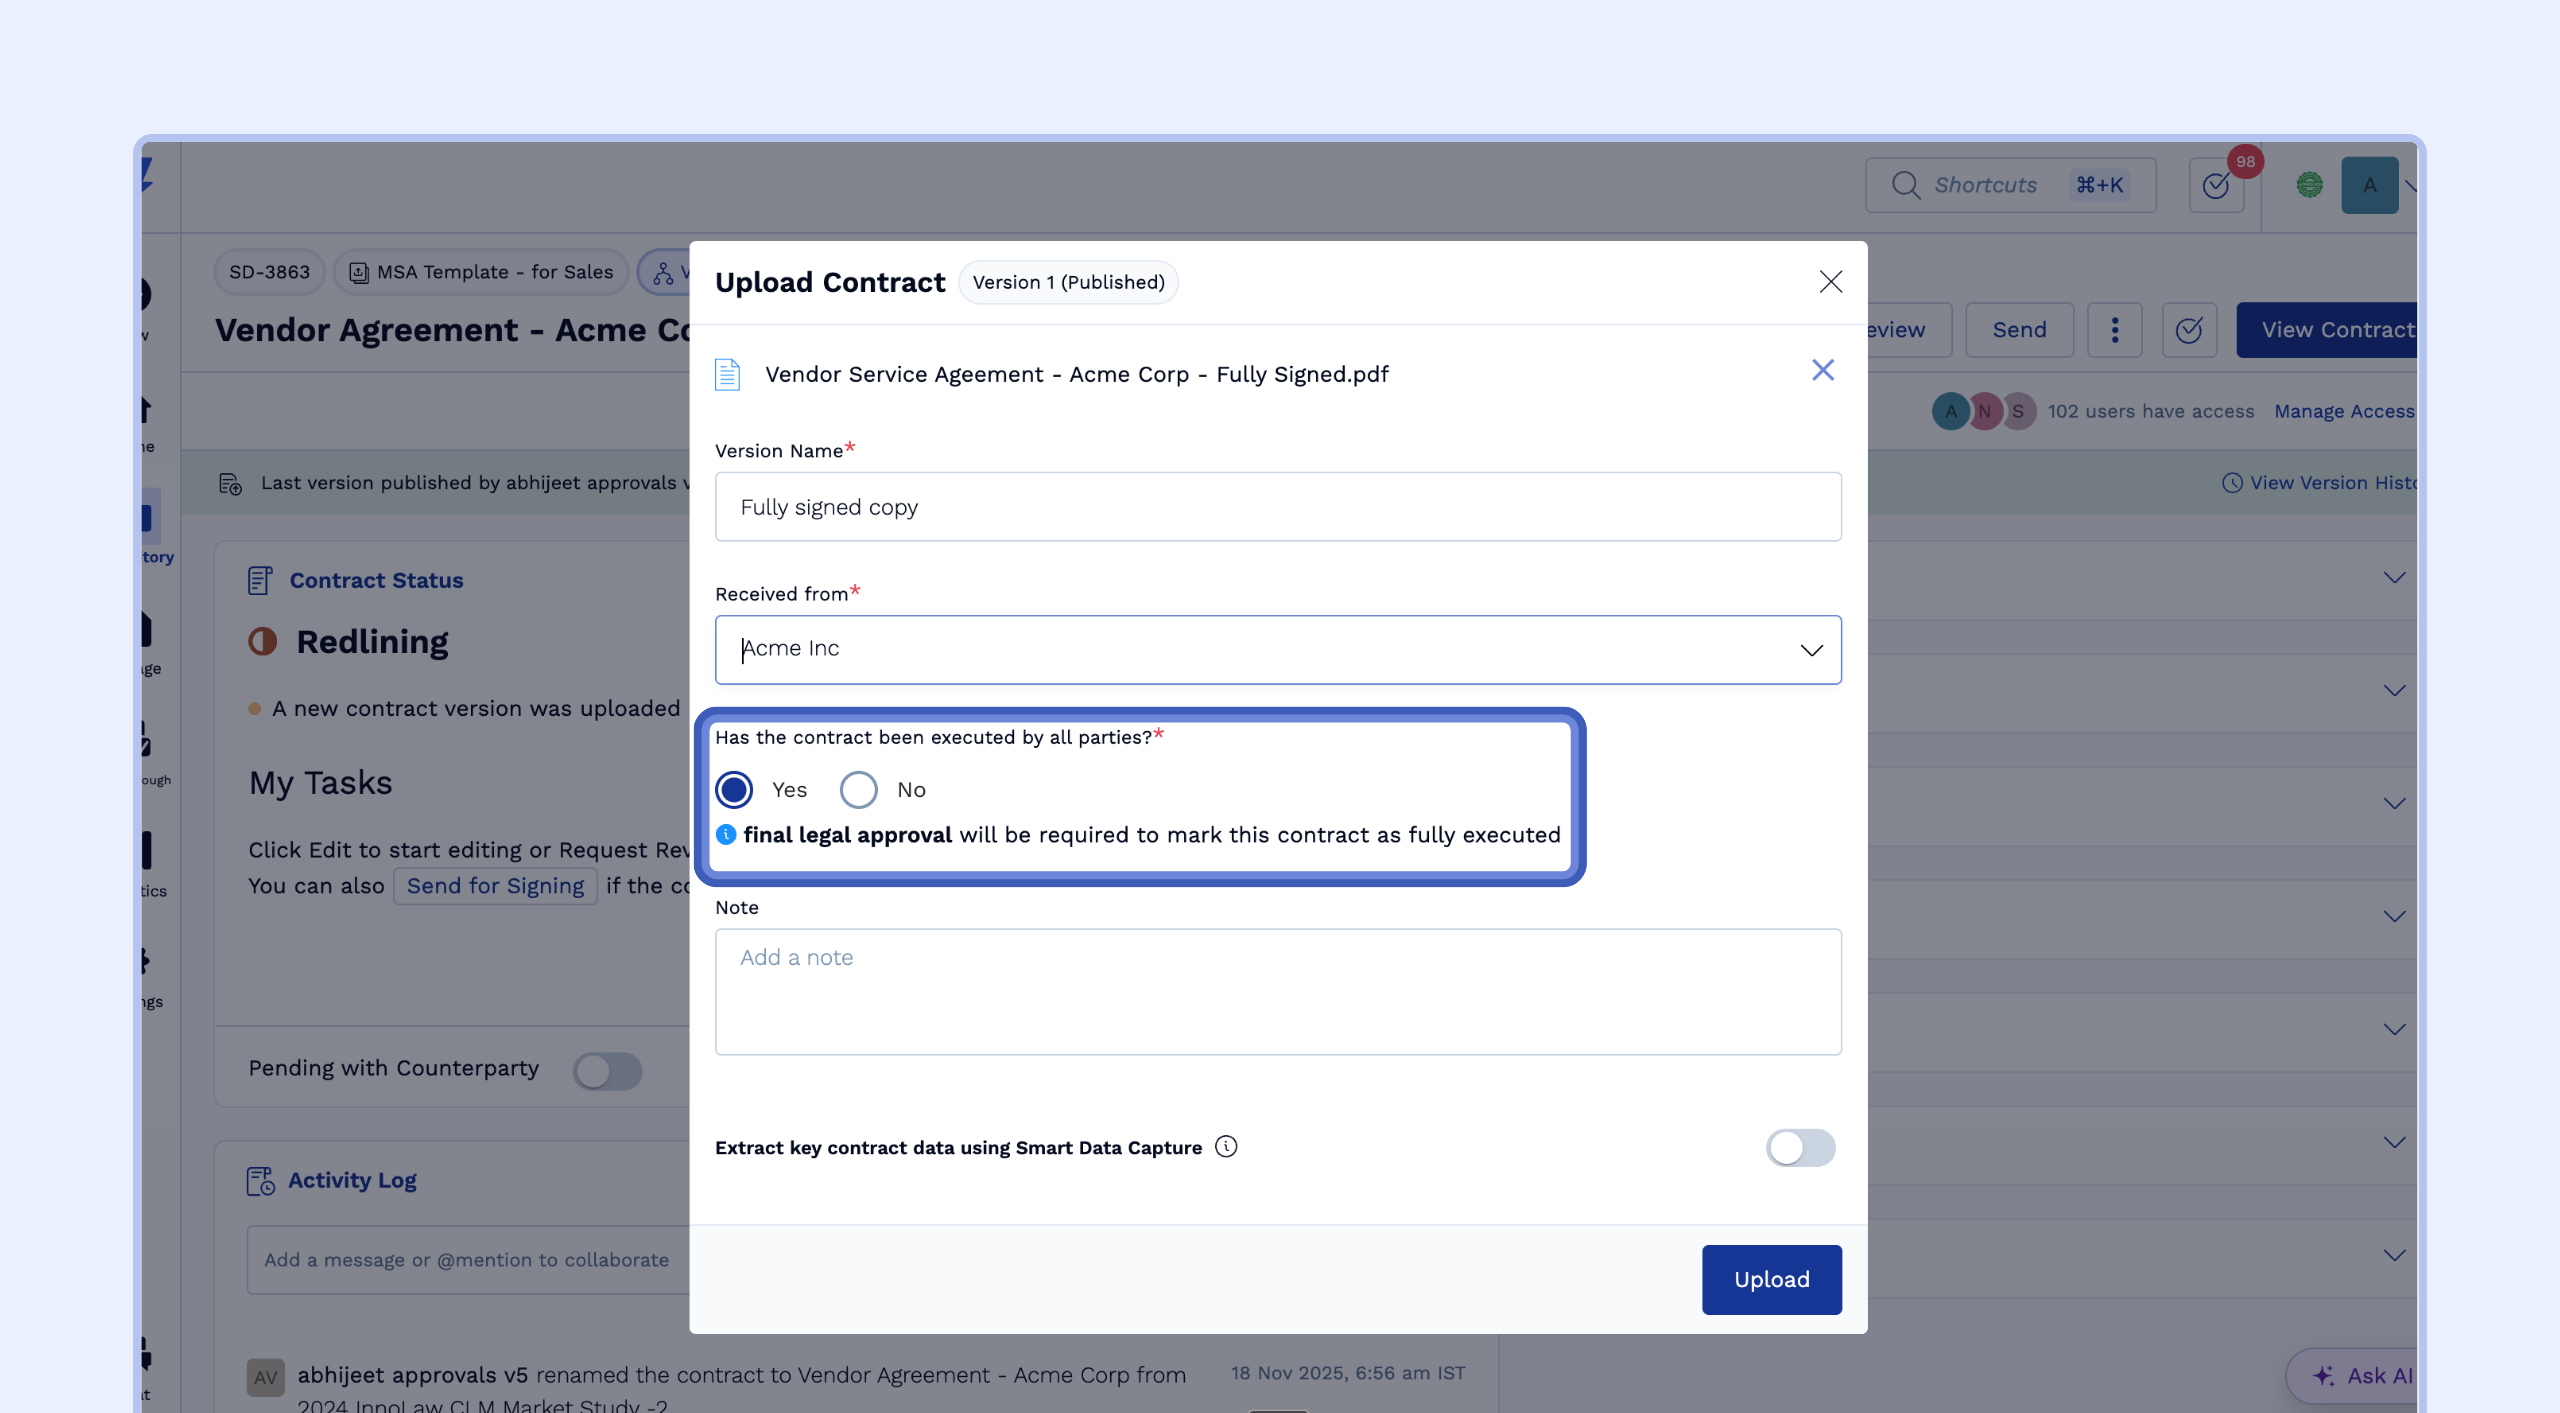Click the Add a note text area
Viewport: 2560px width, 1413px height.
[1277, 991]
